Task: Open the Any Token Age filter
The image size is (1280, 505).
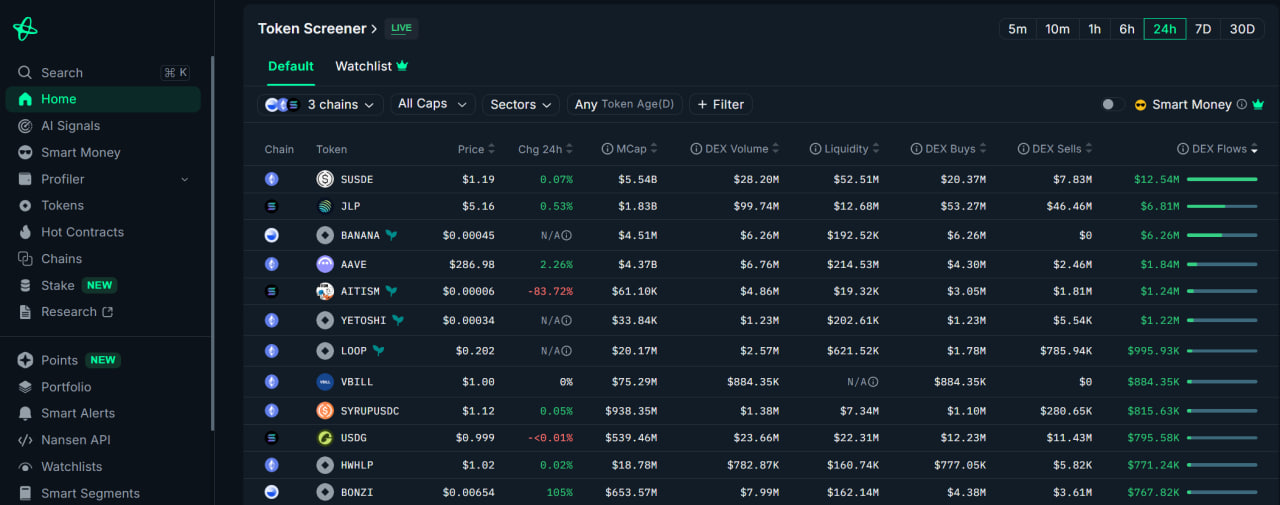Action: [x=625, y=104]
